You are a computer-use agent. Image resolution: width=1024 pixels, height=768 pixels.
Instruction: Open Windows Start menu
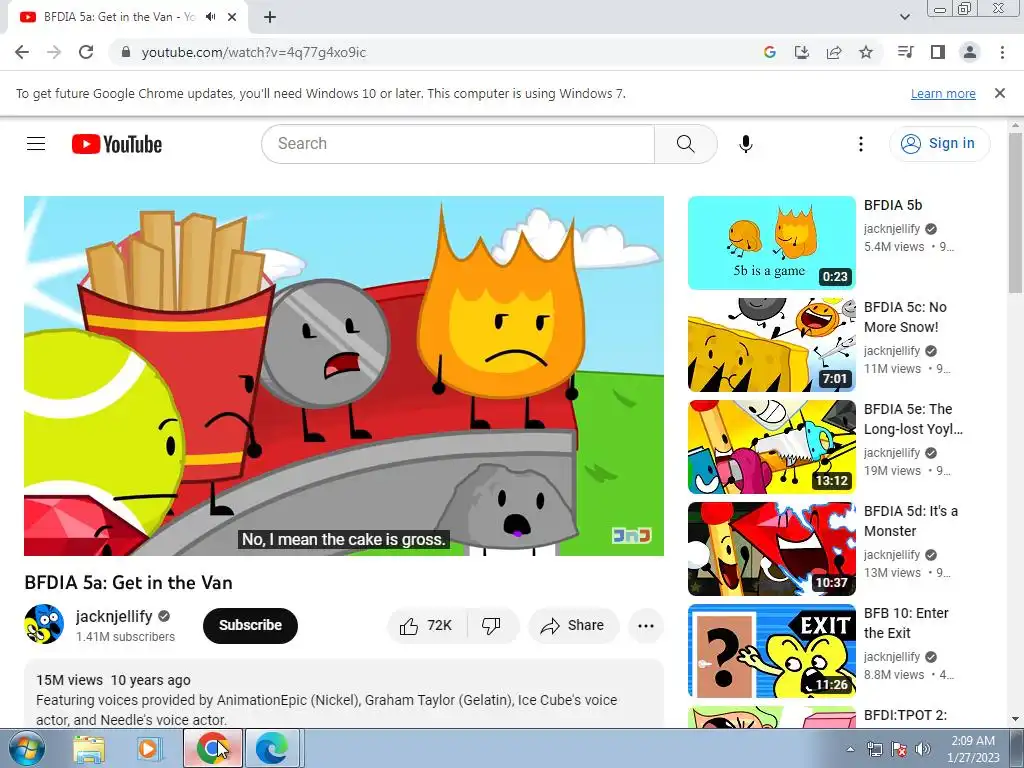pyautogui.click(x=26, y=749)
